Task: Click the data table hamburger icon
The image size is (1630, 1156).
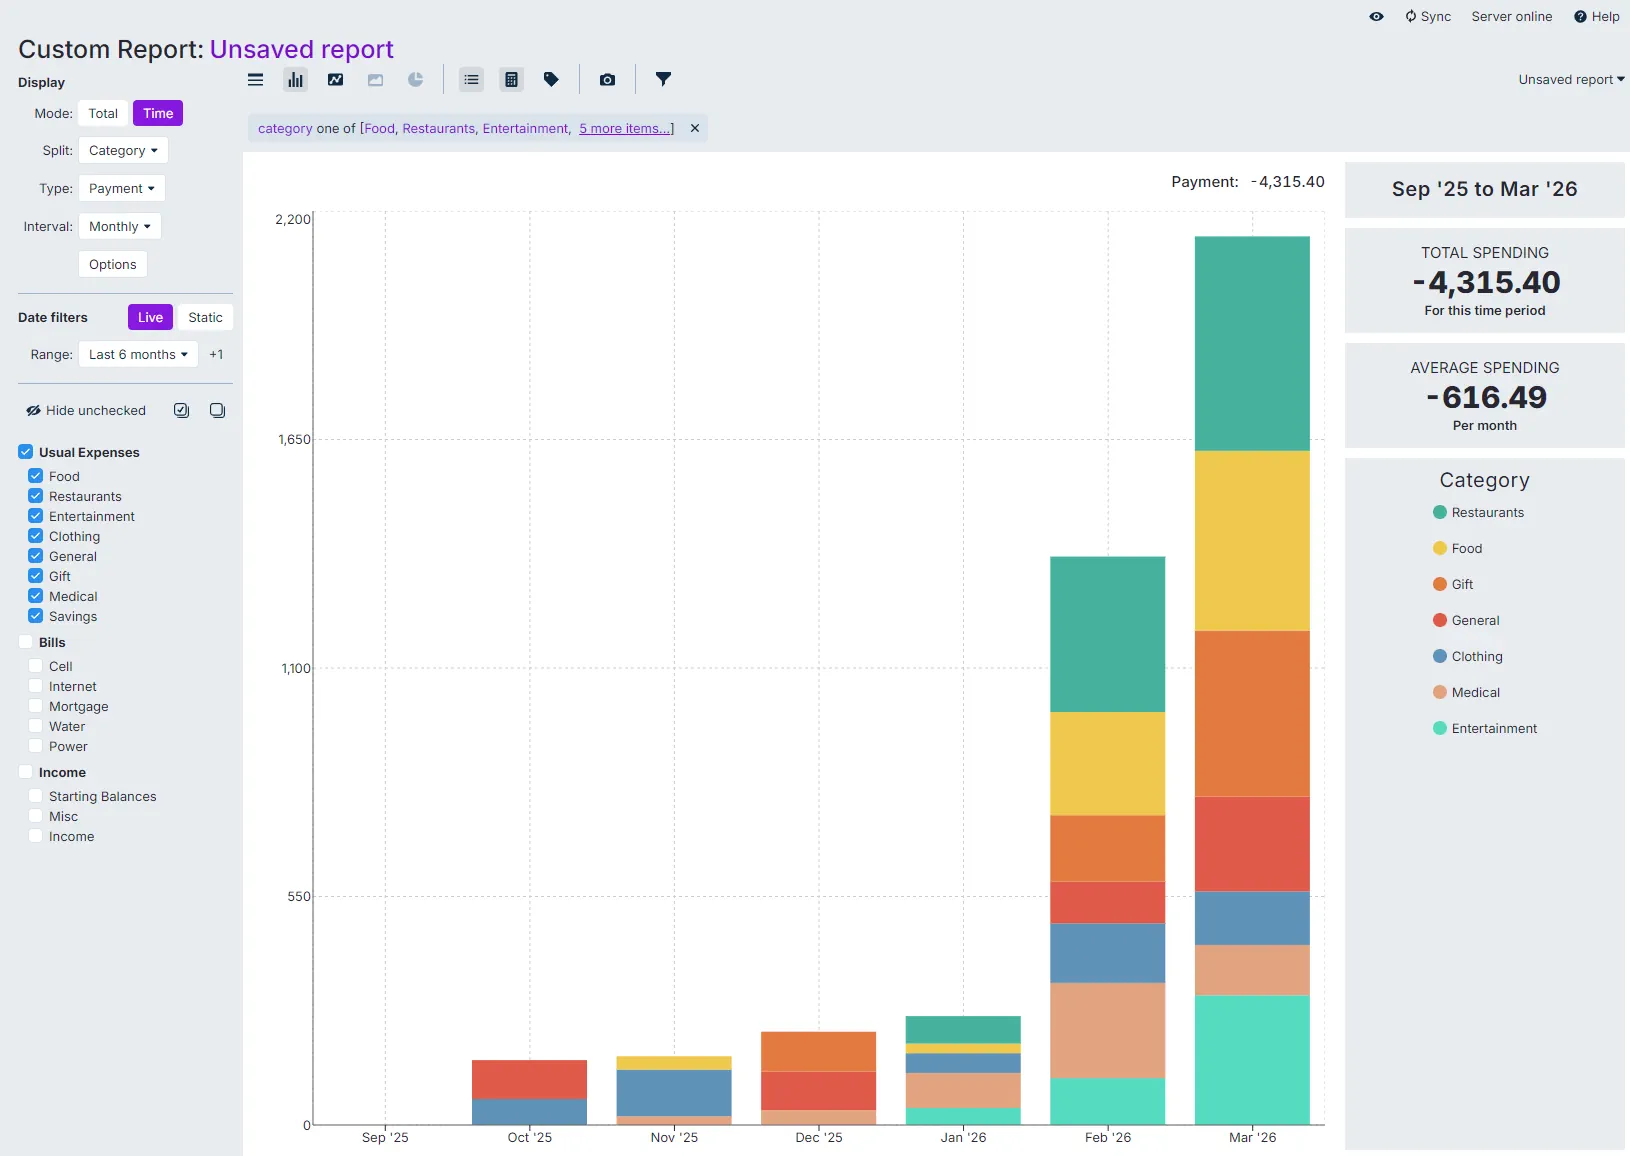Action: [x=256, y=80]
